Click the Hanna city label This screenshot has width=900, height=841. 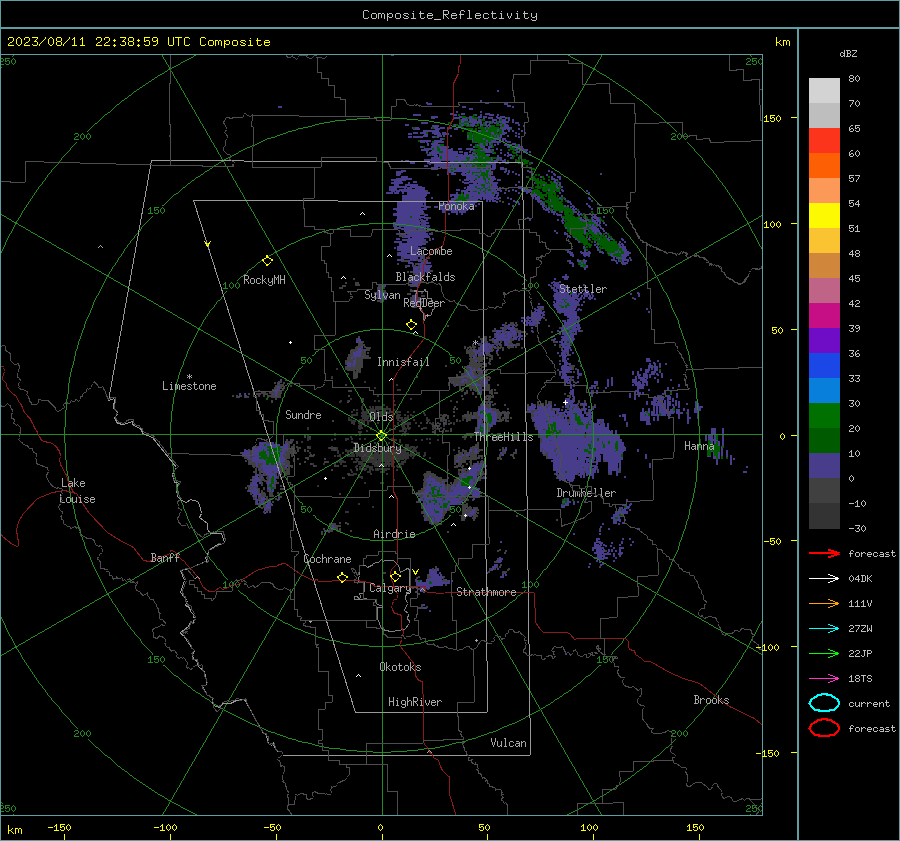coord(699,446)
